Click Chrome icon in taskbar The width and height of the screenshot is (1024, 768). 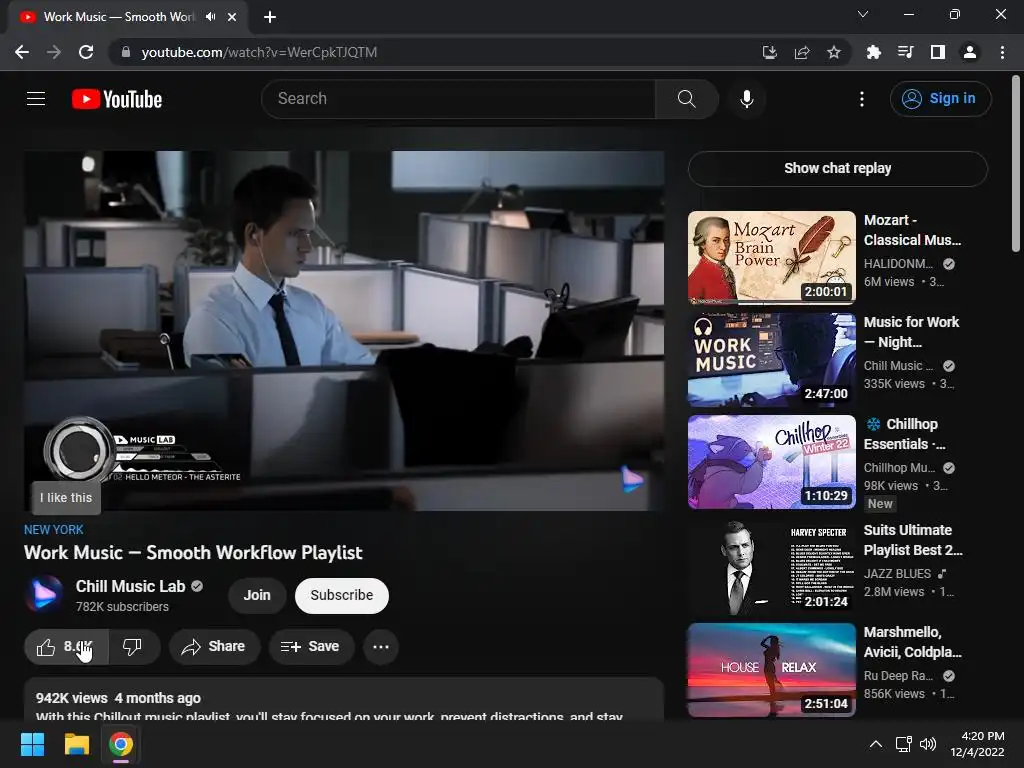coord(121,744)
